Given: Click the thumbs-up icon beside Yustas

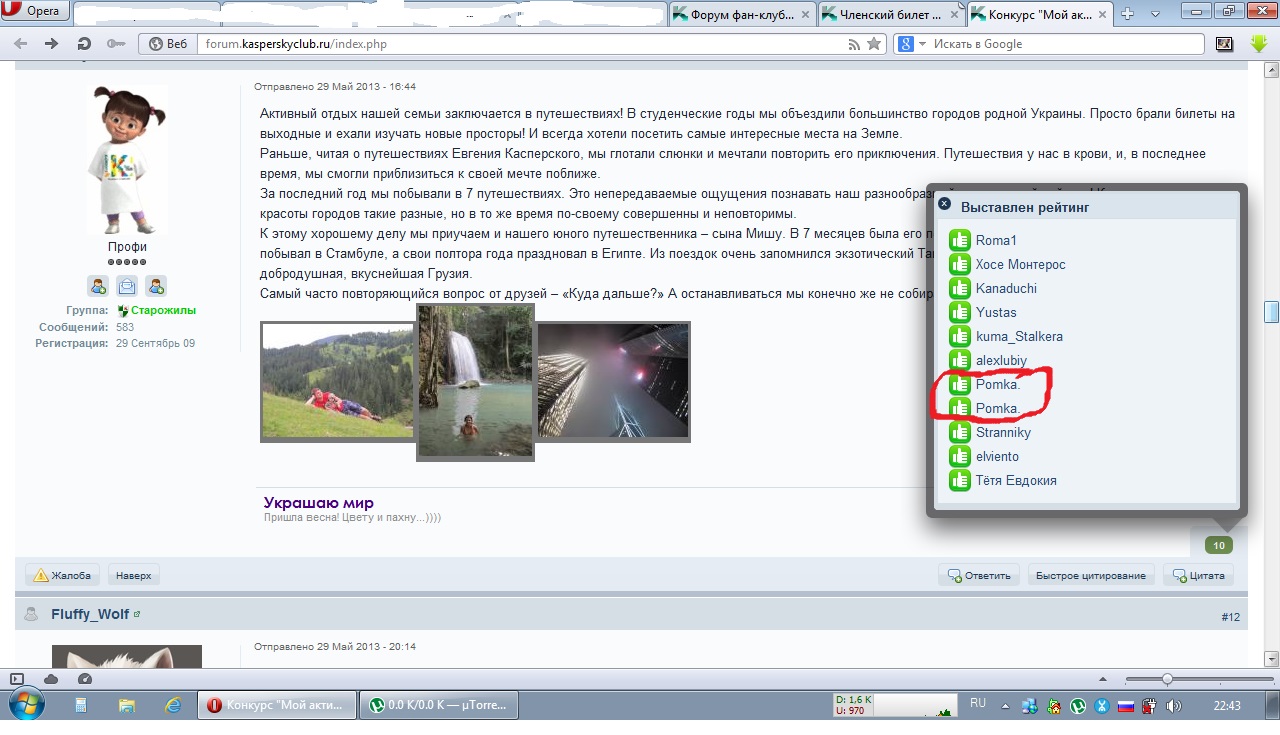Looking at the screenshot, I should click(960, 312).
